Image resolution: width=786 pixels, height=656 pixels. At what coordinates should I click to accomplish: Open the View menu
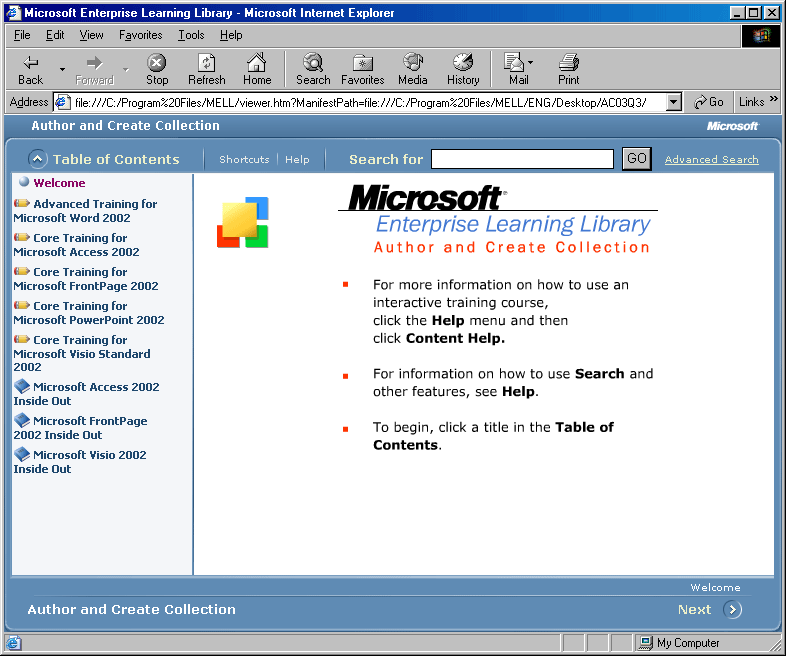point(91,35)
